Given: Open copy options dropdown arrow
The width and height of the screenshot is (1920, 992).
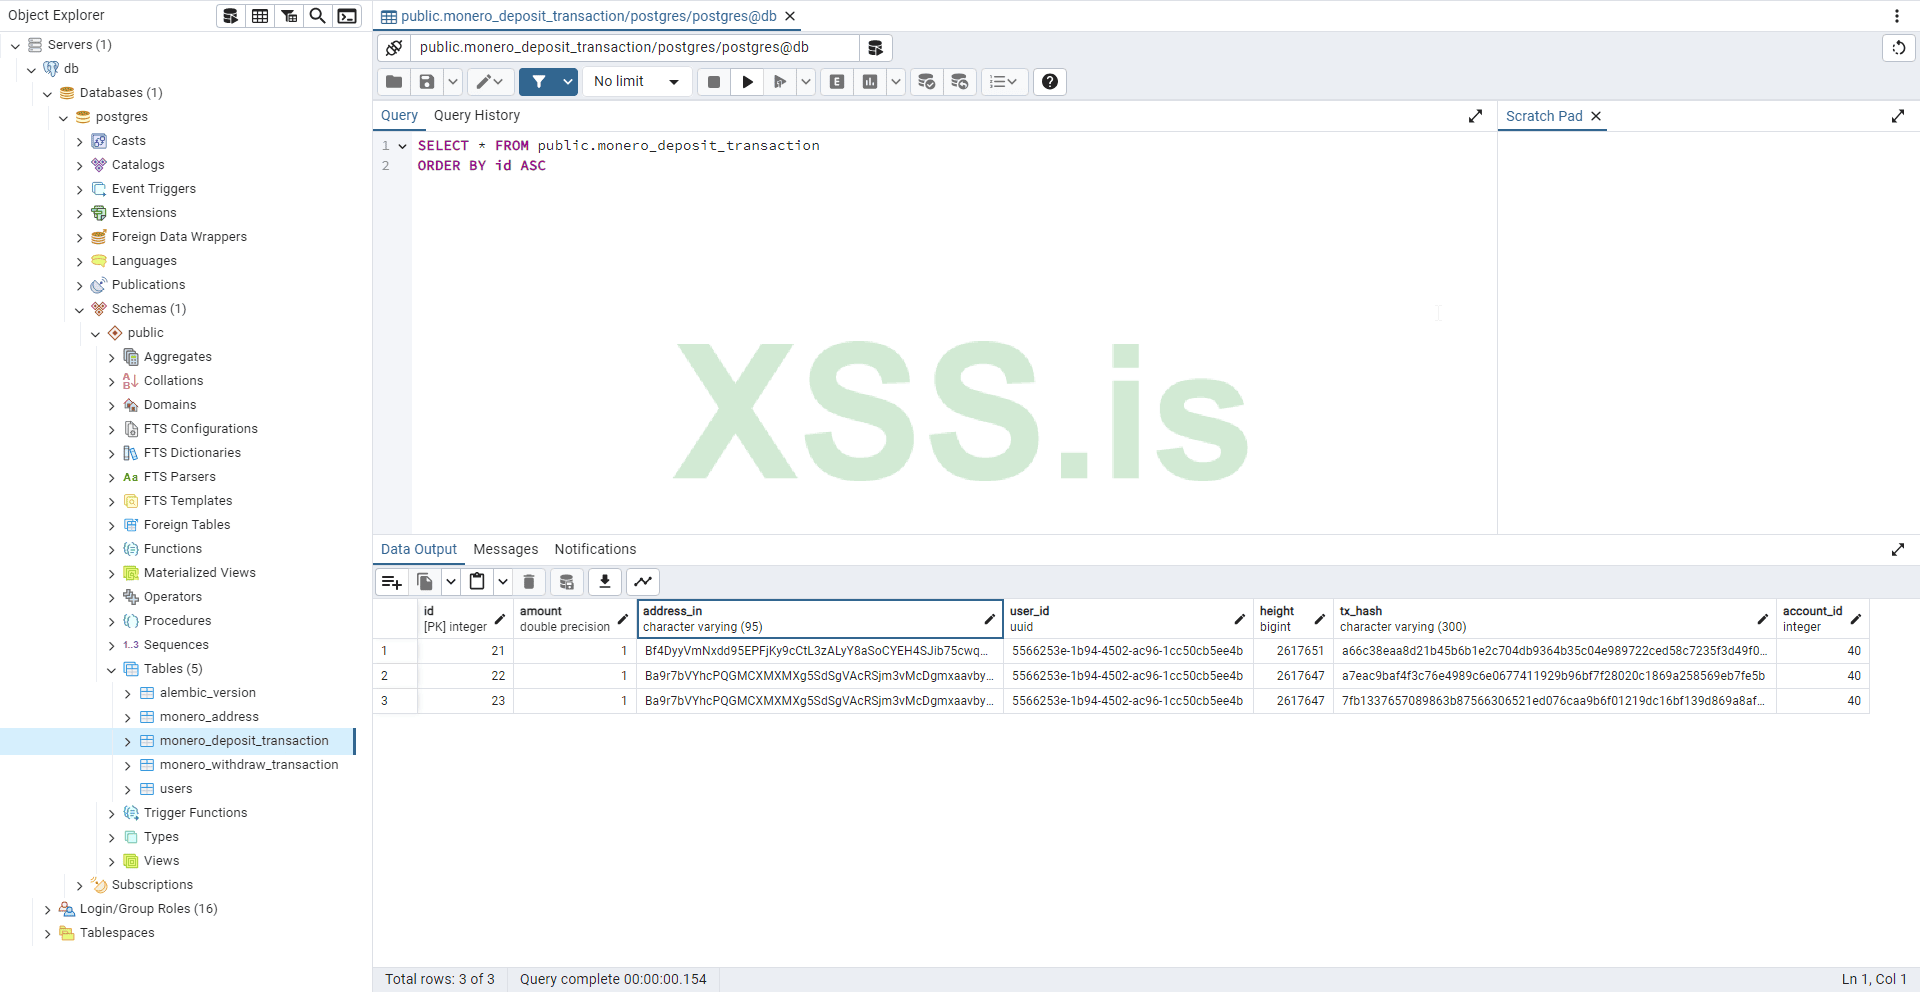Looking at the screenshot, I should pyautogui.click(x=451, y=582).
